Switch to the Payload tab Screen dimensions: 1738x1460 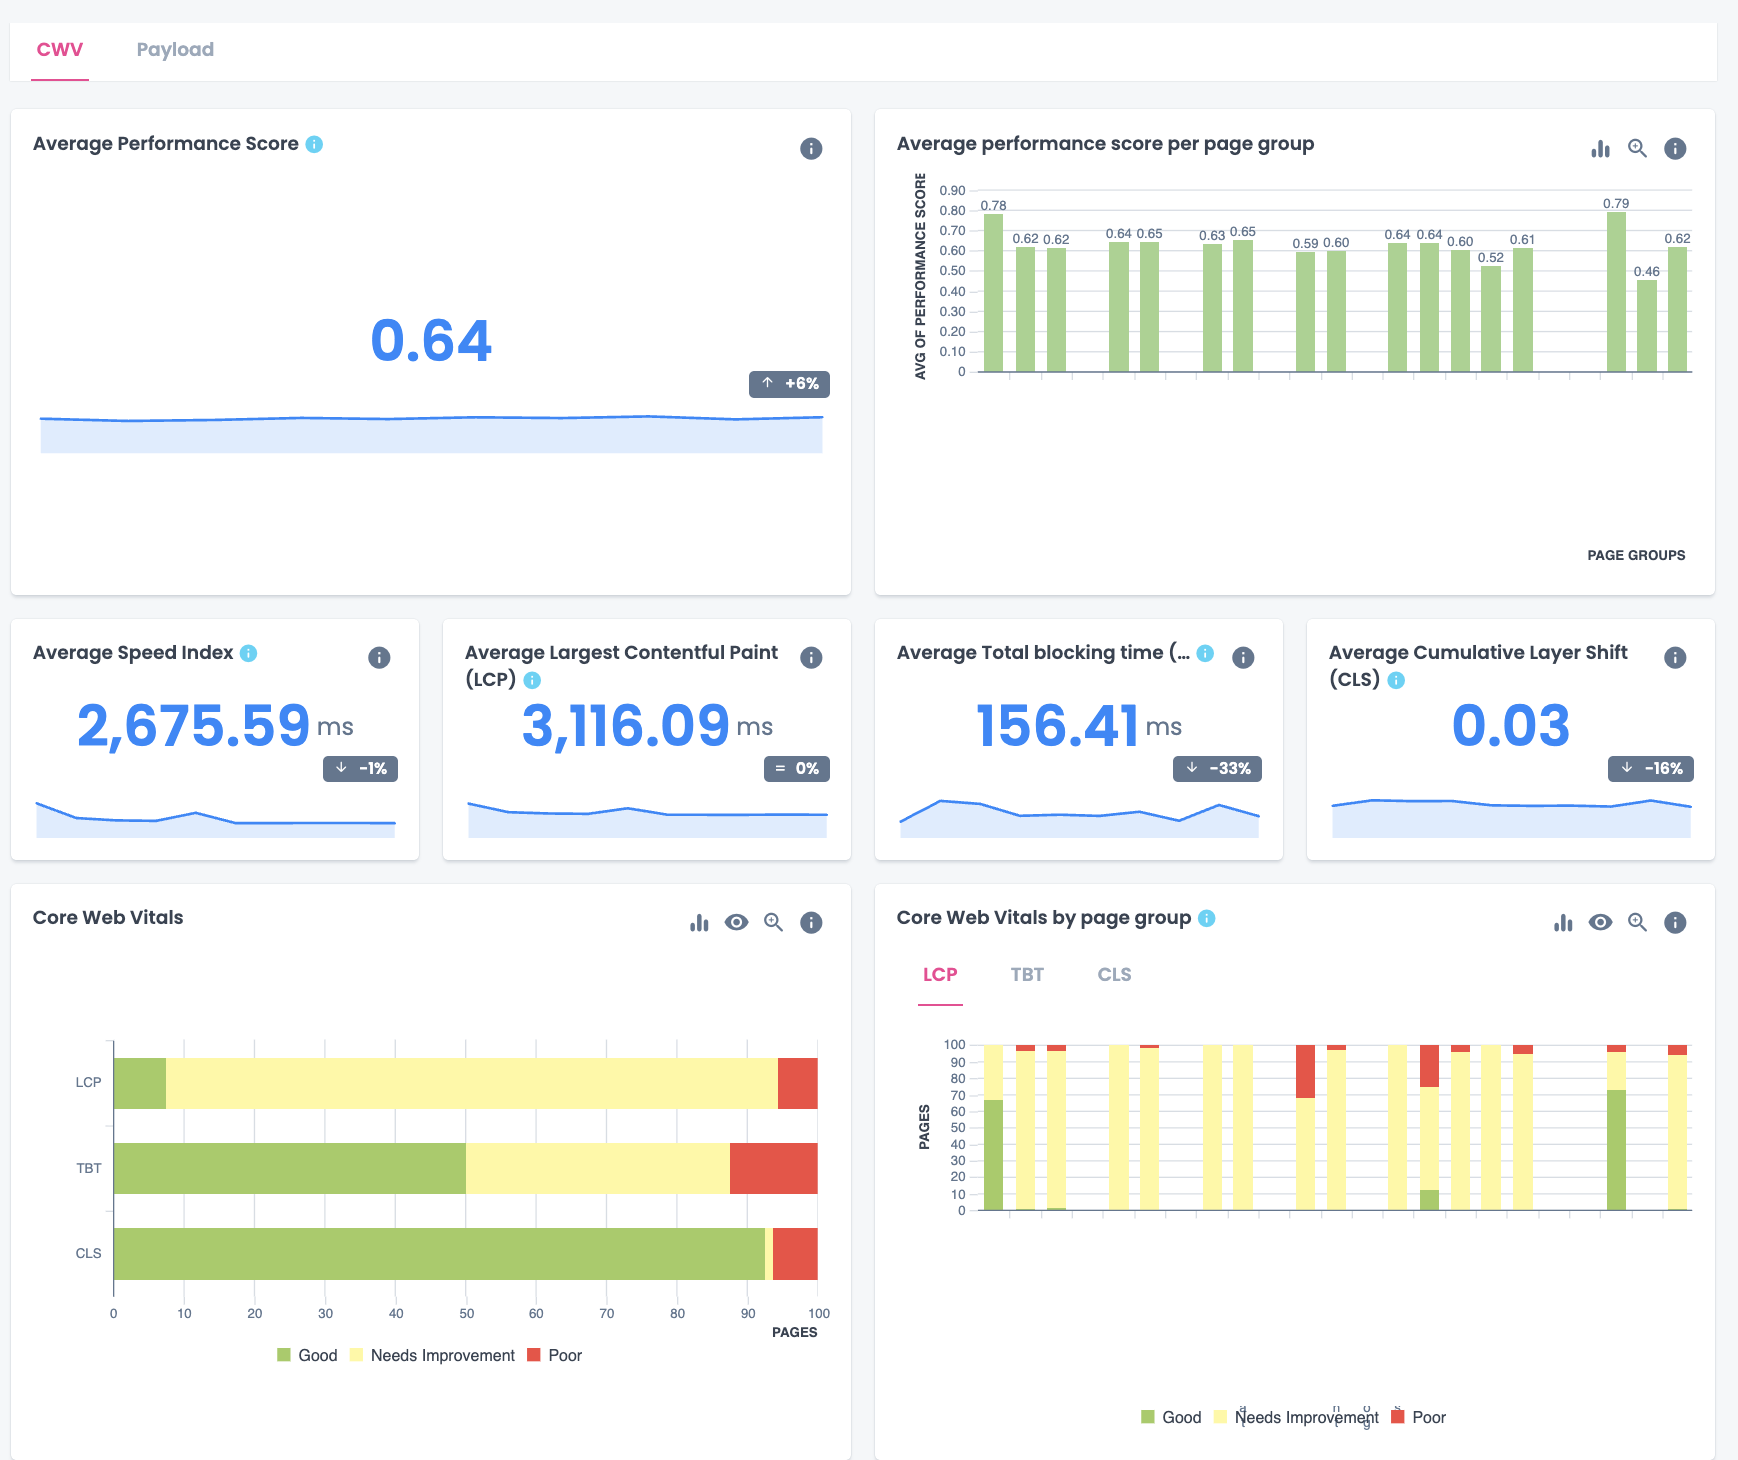[x=175, y=49]
